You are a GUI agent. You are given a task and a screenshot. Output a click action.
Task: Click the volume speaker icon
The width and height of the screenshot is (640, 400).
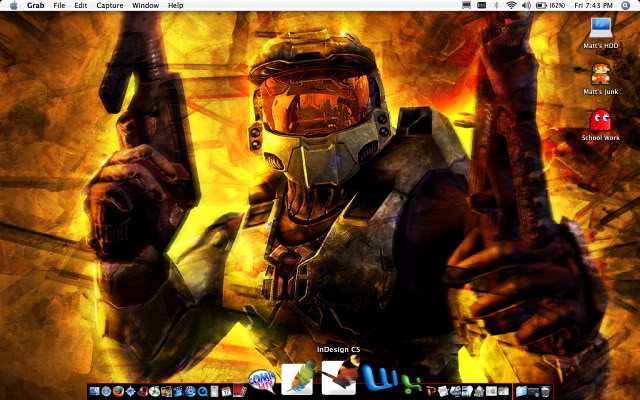tap(527, 5)
